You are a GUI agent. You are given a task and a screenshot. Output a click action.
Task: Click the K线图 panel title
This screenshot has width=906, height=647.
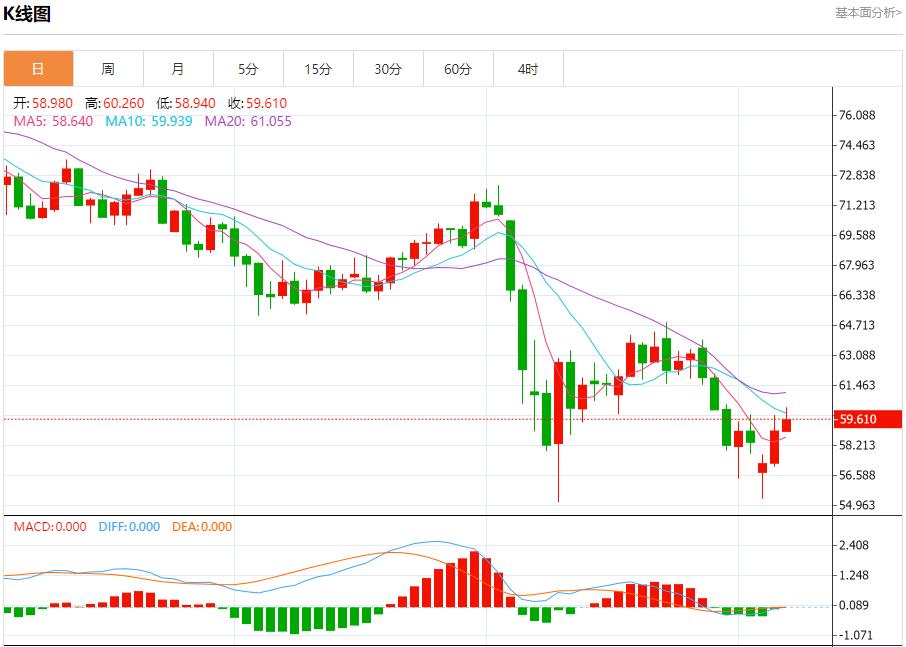click(x=27, y=14)
